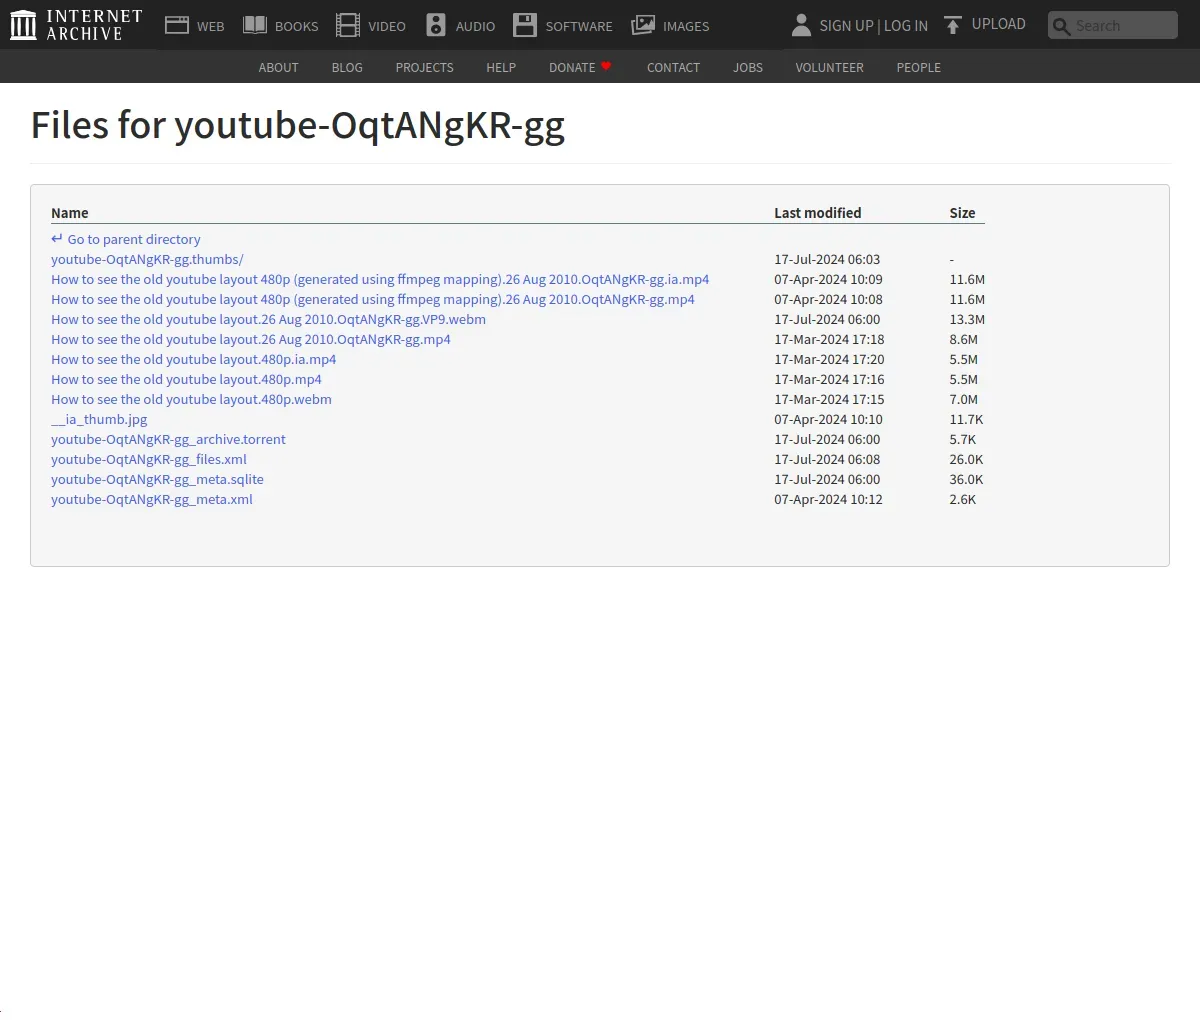This screenshot has height=1020, width=1200.
Task: Open the JOBS menu item
Action: [748, 67]
